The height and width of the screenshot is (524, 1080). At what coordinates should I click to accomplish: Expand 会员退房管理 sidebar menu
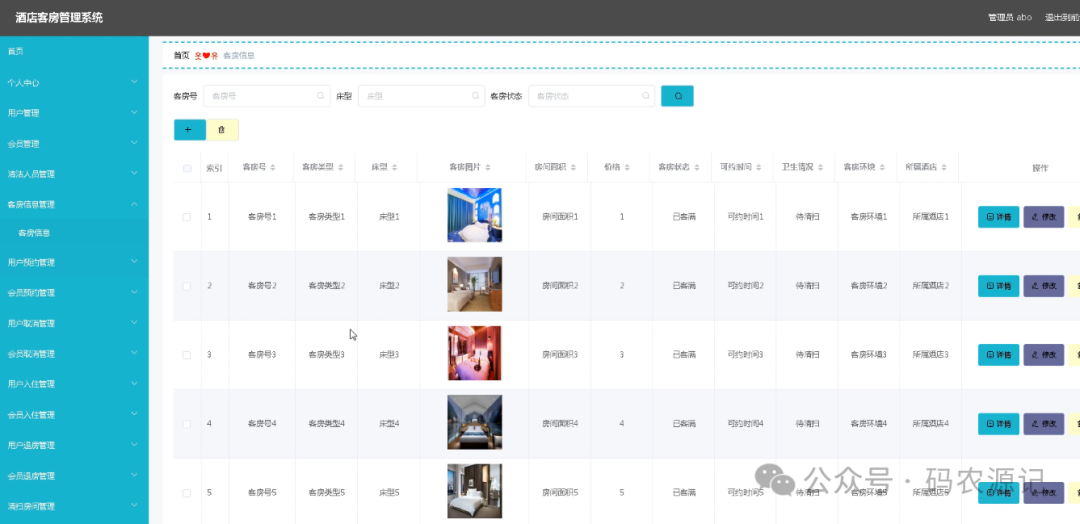coord(74,476)
